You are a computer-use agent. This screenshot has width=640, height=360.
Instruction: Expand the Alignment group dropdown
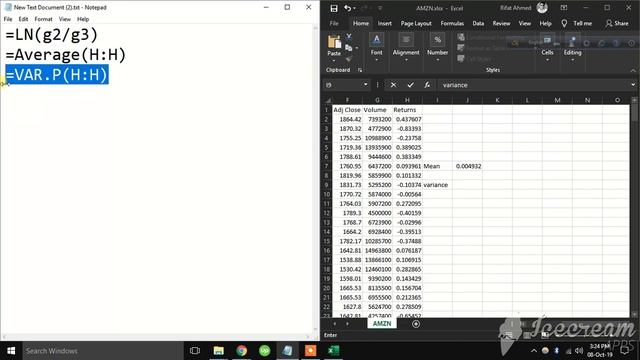pyautogui.click(x=406, y=60)
